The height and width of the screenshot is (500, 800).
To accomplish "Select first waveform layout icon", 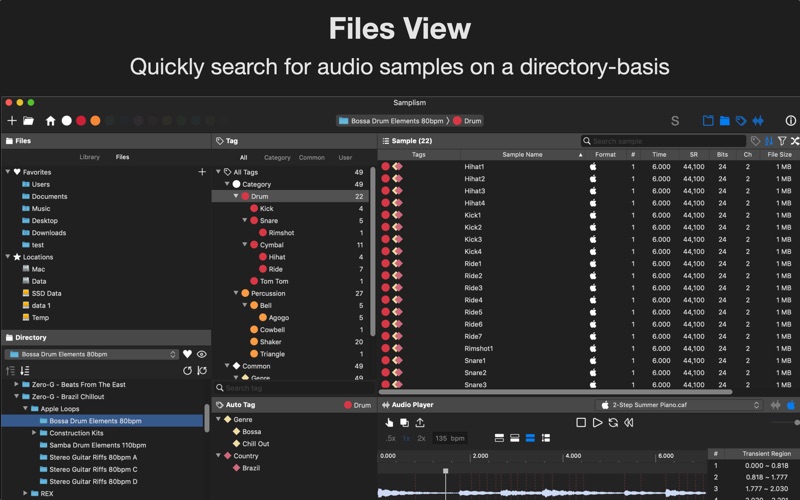I will 499,438.
